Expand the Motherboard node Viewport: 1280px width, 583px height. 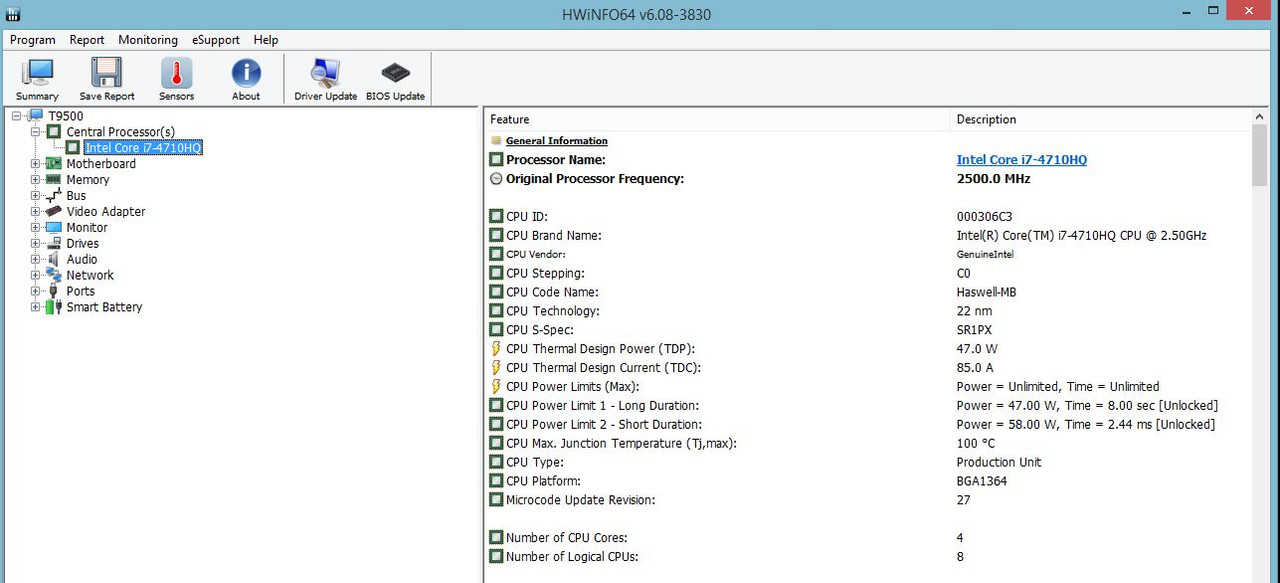coord(36,164)
